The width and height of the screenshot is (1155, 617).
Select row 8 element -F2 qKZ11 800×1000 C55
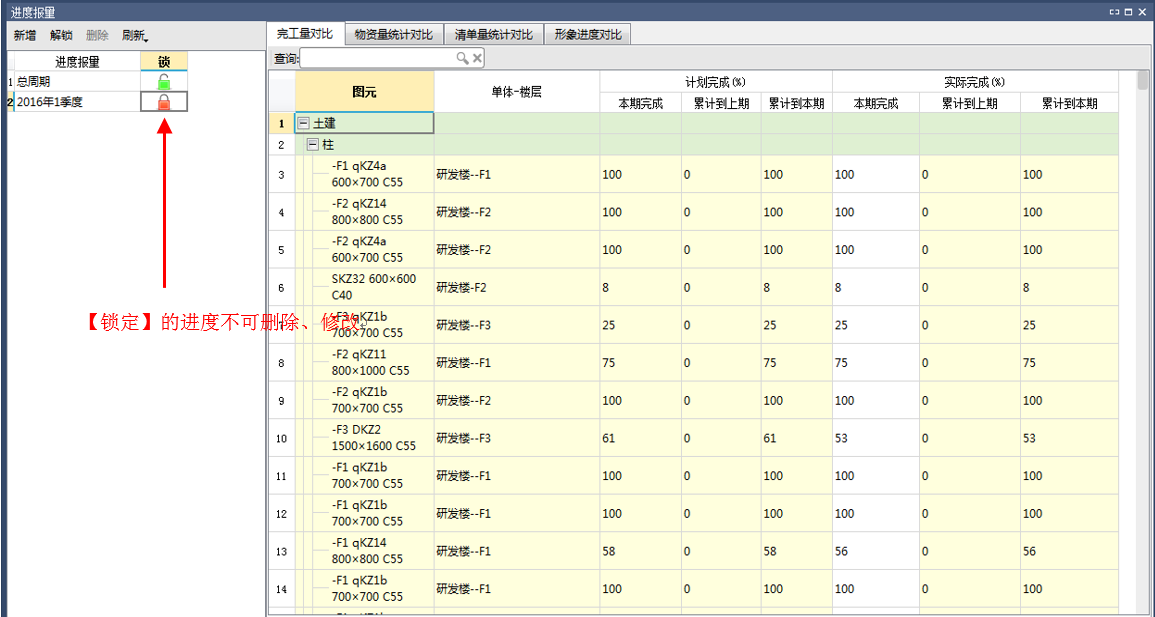pyautogui.click(x=369, y=362)
